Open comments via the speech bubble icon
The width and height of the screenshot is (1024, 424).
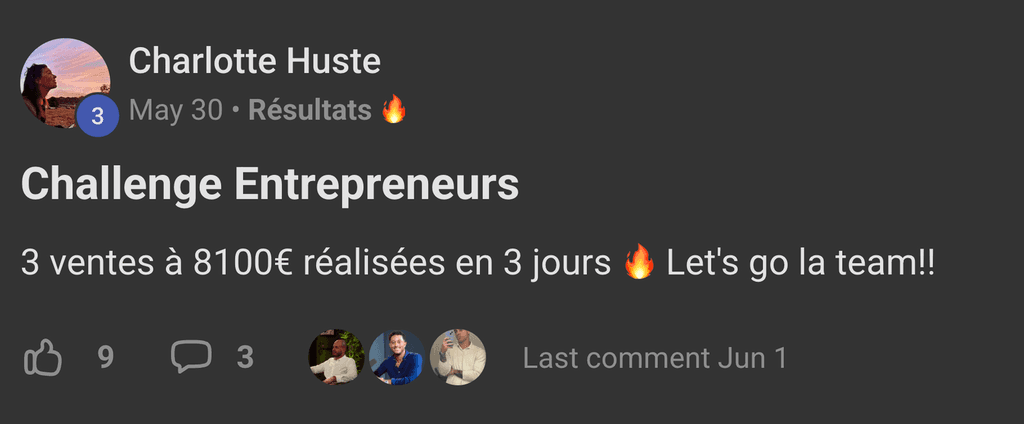191,357
